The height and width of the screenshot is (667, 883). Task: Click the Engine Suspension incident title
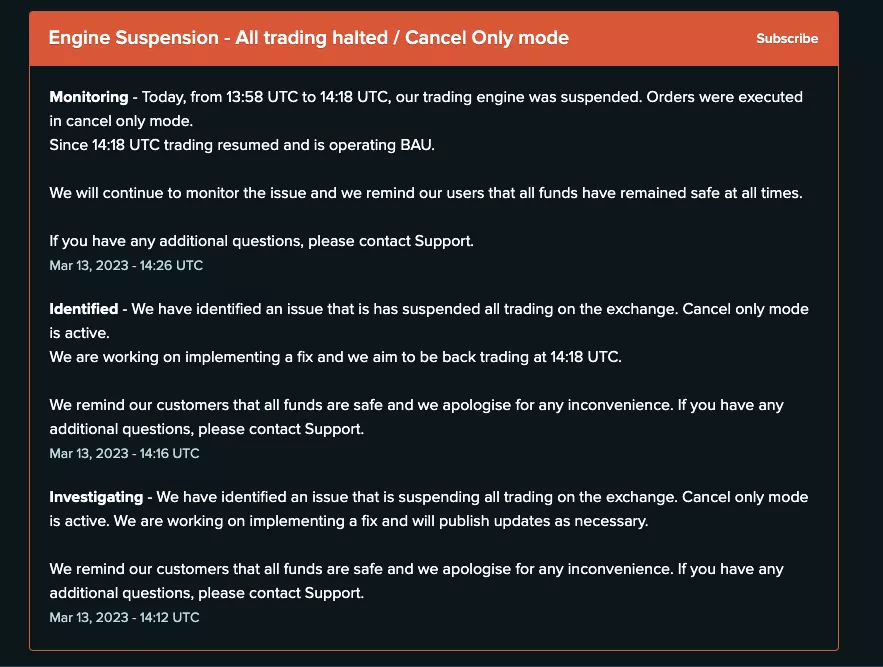coord(308,38)
